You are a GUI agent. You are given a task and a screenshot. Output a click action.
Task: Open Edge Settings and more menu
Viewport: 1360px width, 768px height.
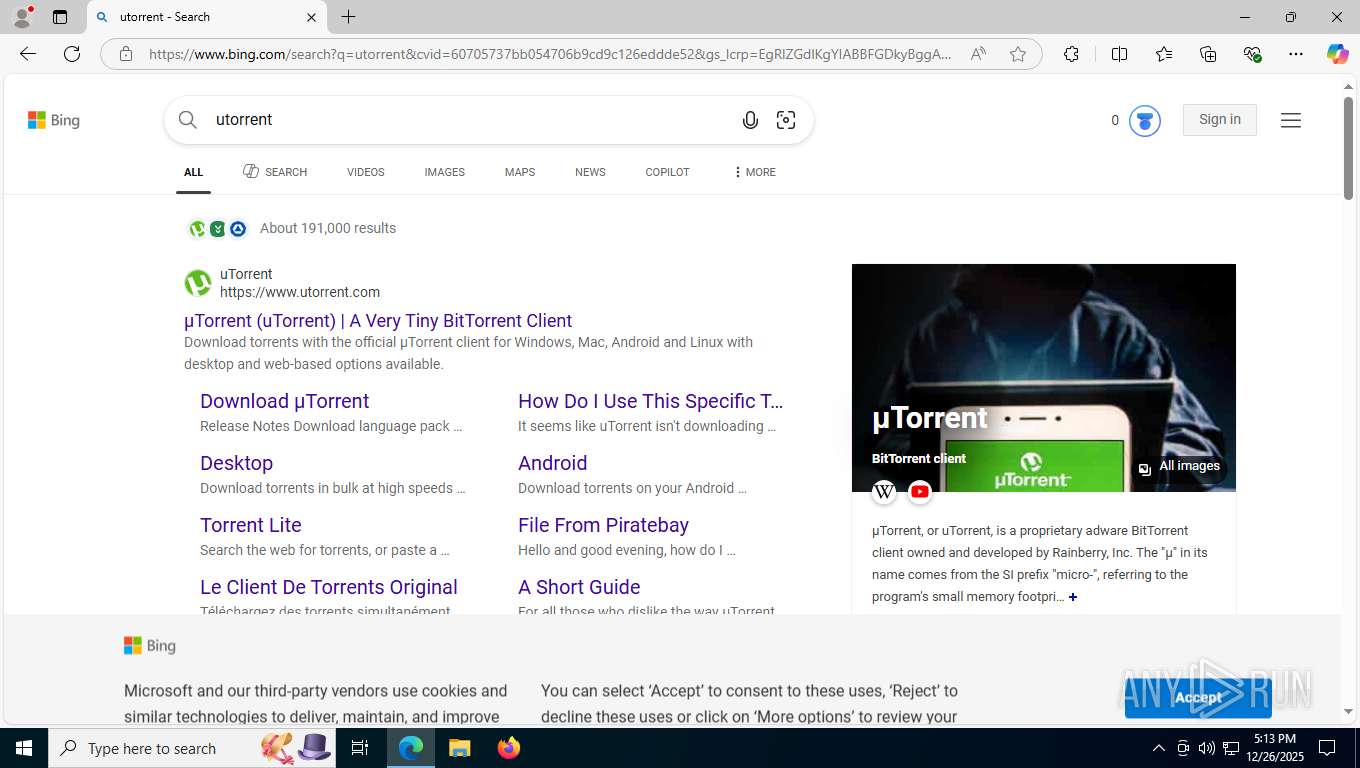(1296, 54)
